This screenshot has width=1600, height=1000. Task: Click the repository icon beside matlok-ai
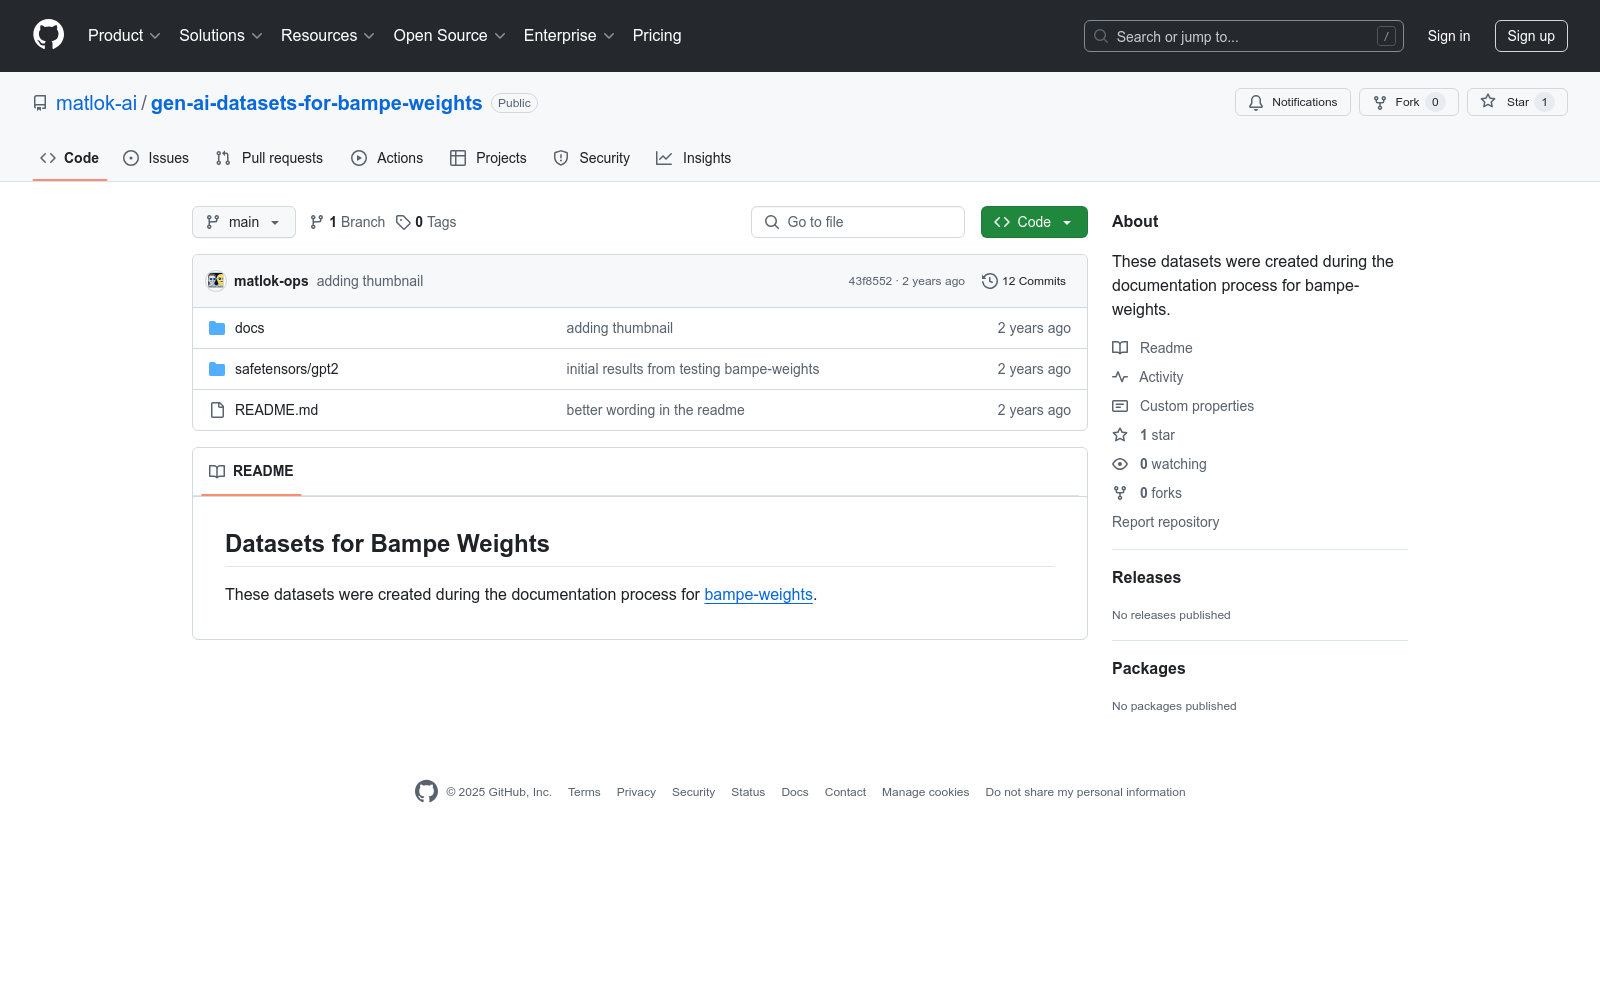(40, 103)
